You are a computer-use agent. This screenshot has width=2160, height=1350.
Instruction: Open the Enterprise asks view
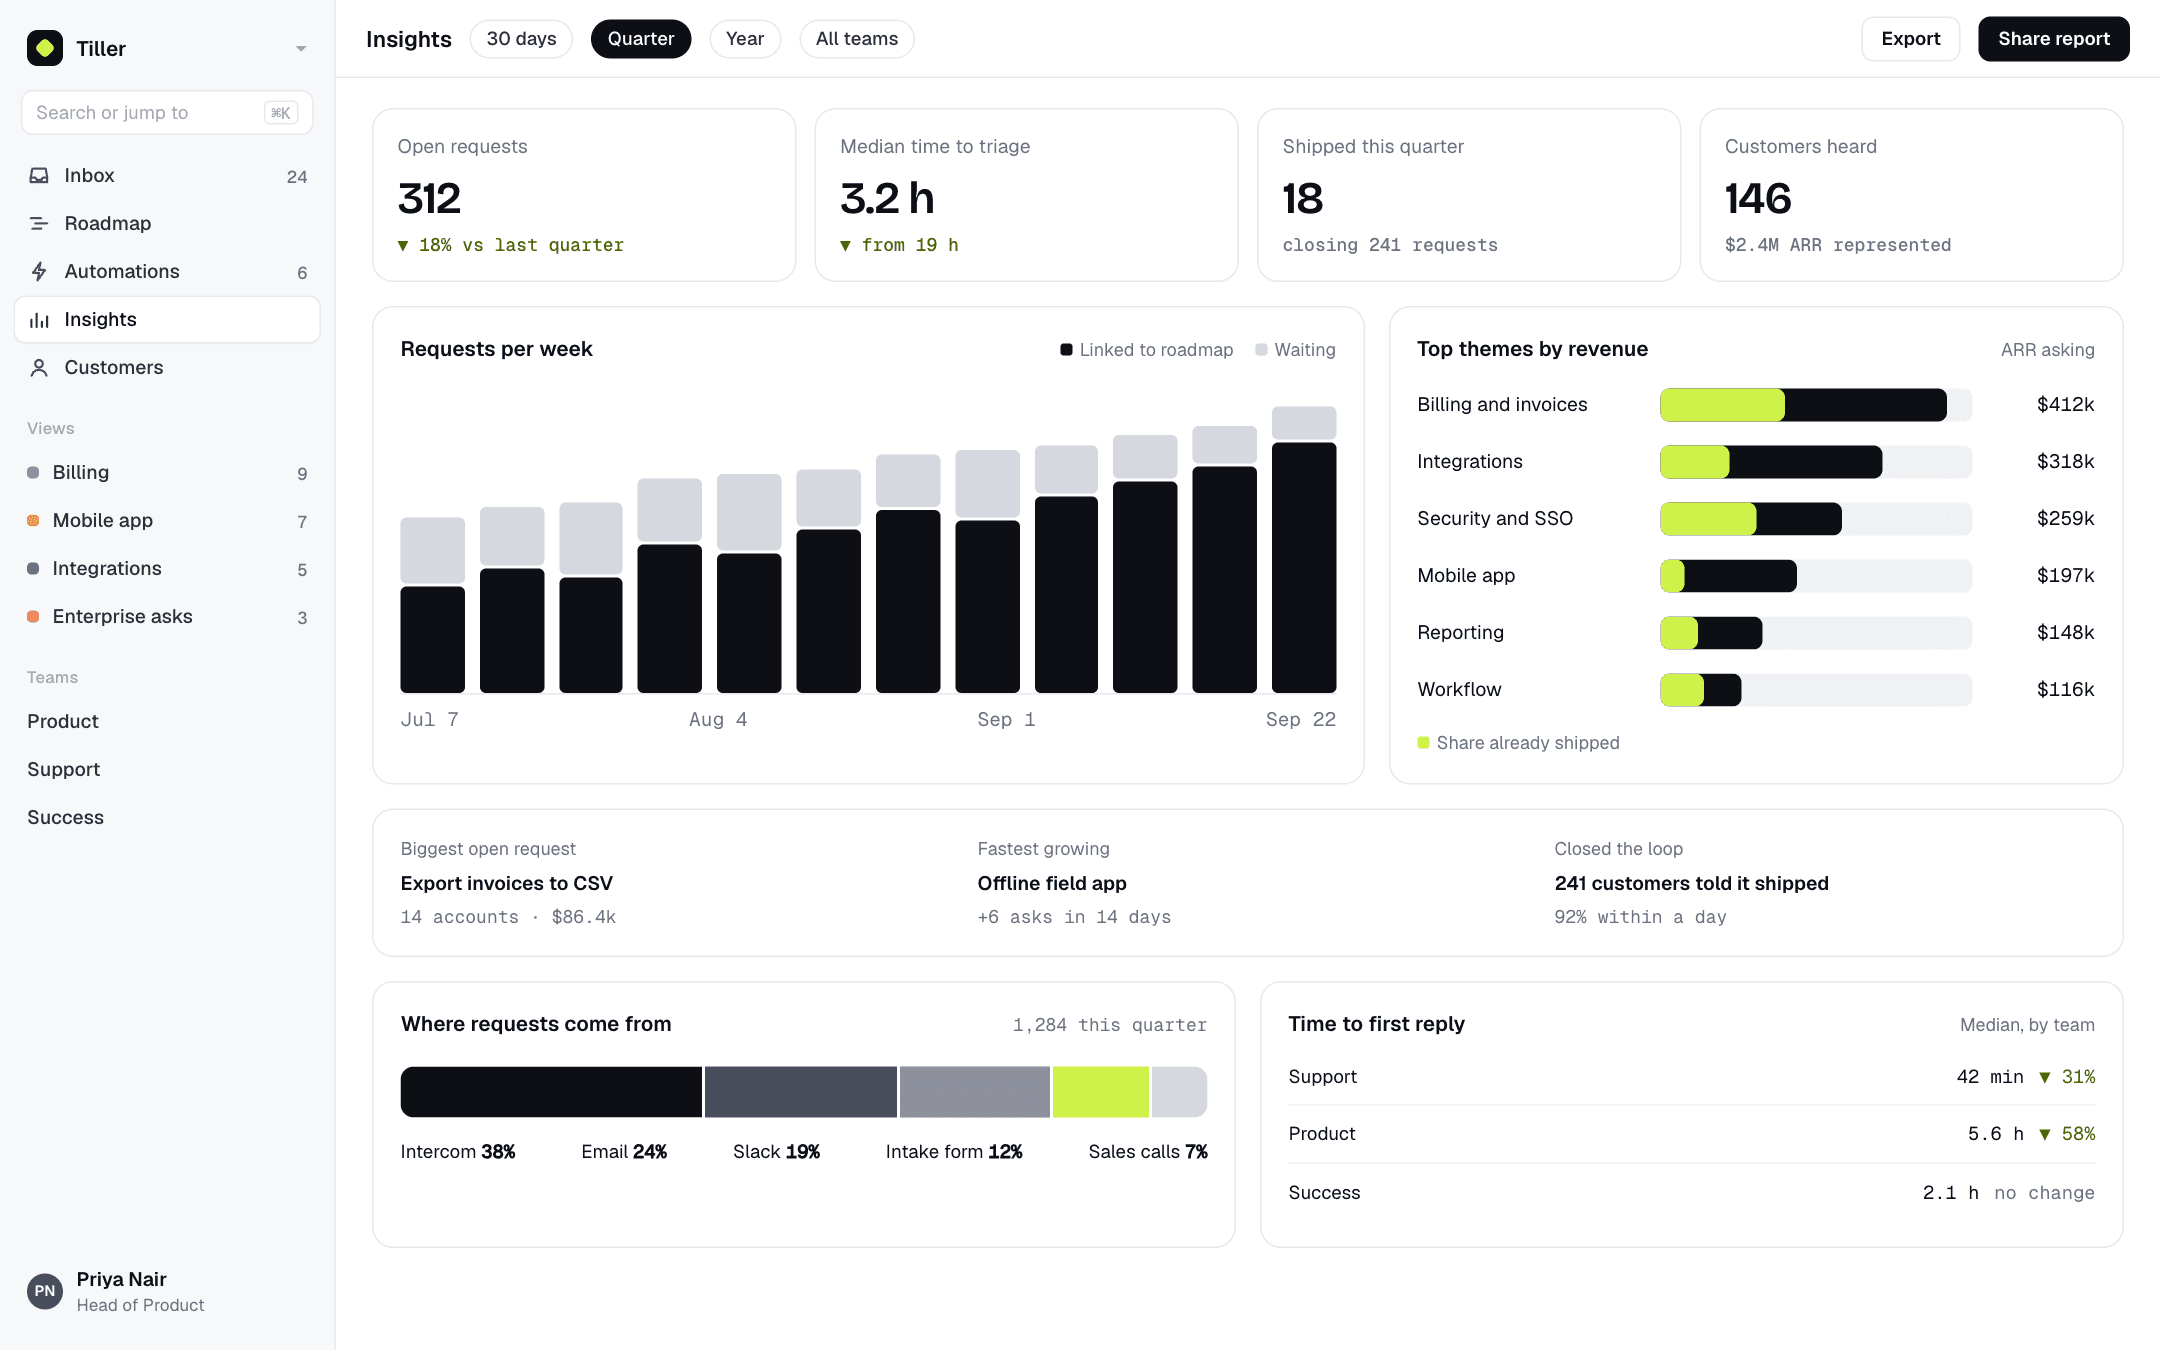[x=167, y=616]
